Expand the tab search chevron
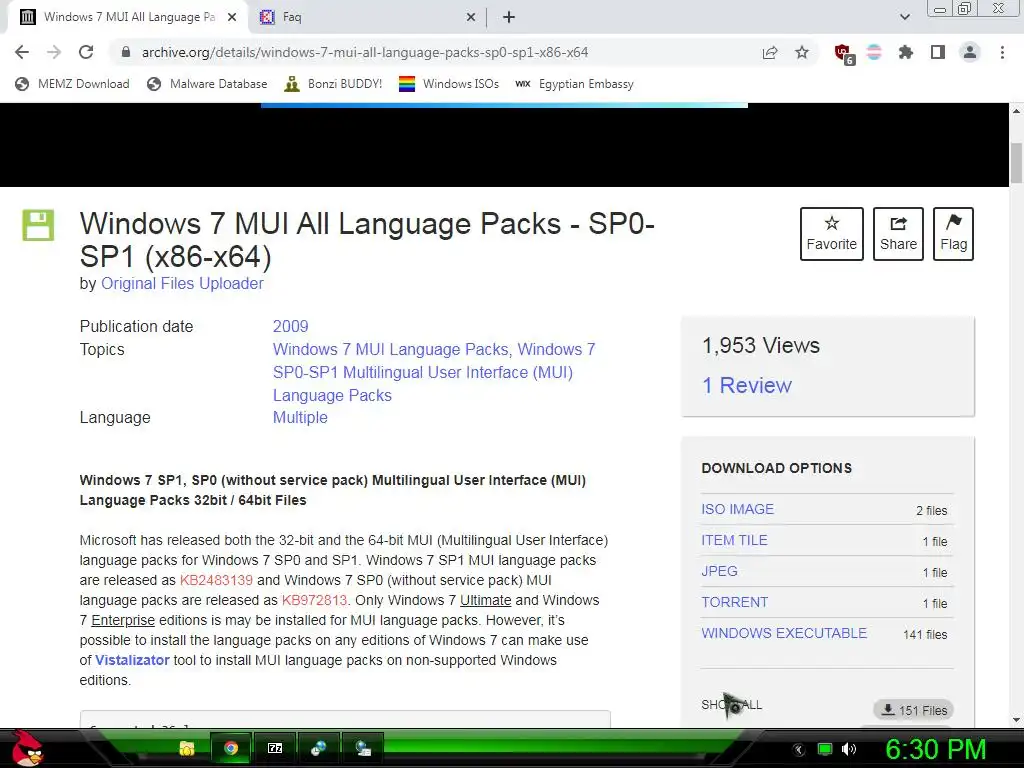 (x=904, y=17)
